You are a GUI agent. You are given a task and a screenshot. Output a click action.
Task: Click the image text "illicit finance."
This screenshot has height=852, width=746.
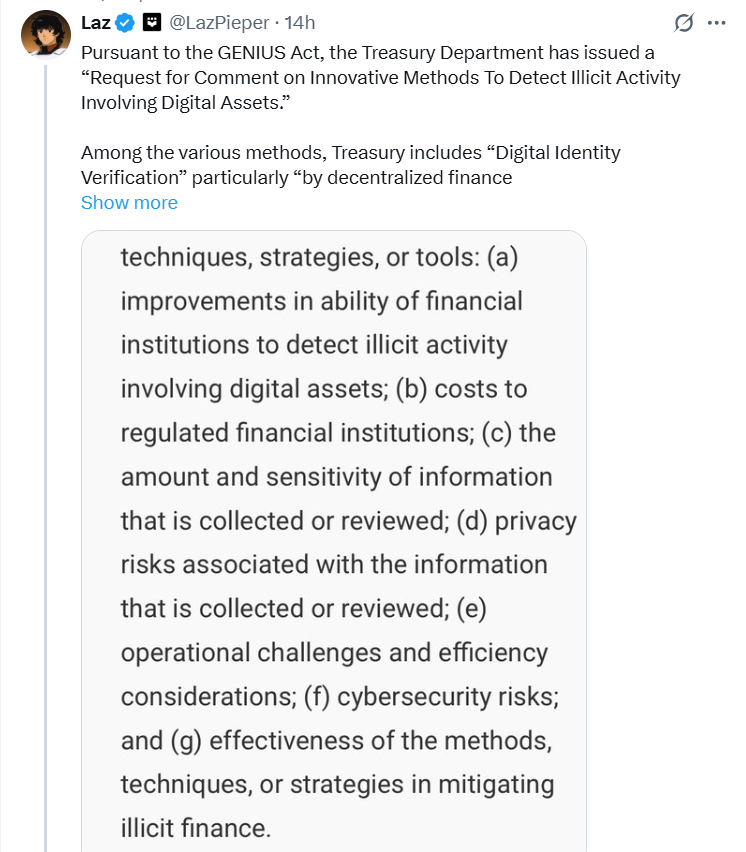coord(195,828)
